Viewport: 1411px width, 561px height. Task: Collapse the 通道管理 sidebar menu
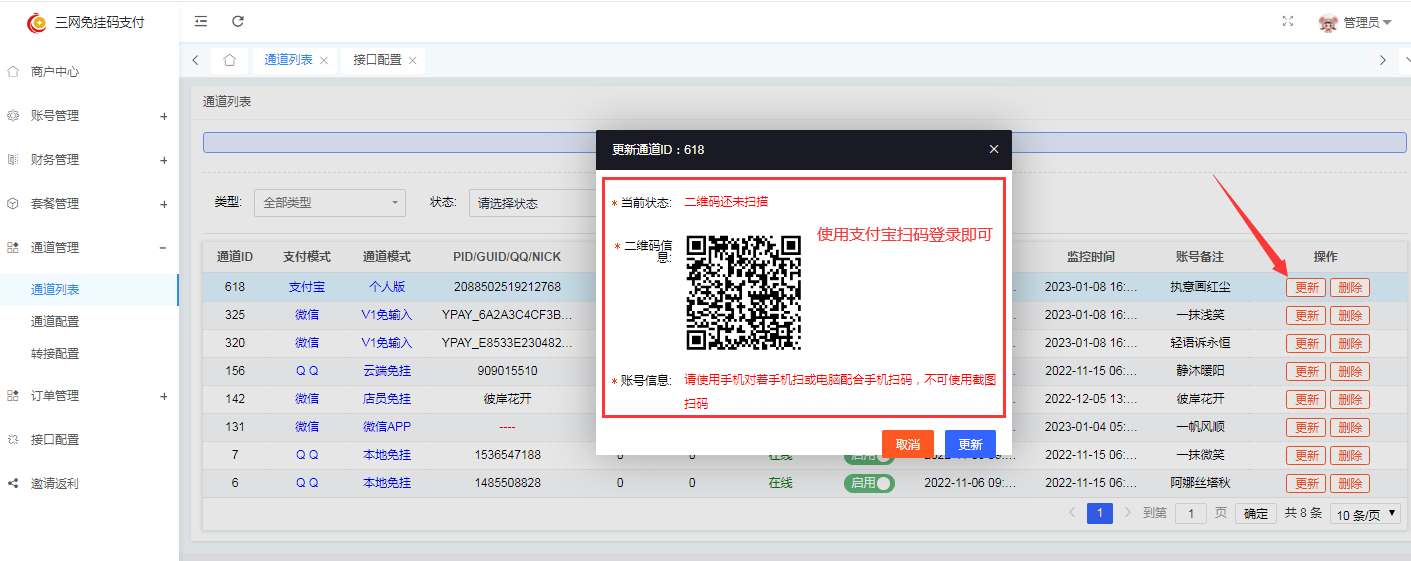click(x=90, y=248)
